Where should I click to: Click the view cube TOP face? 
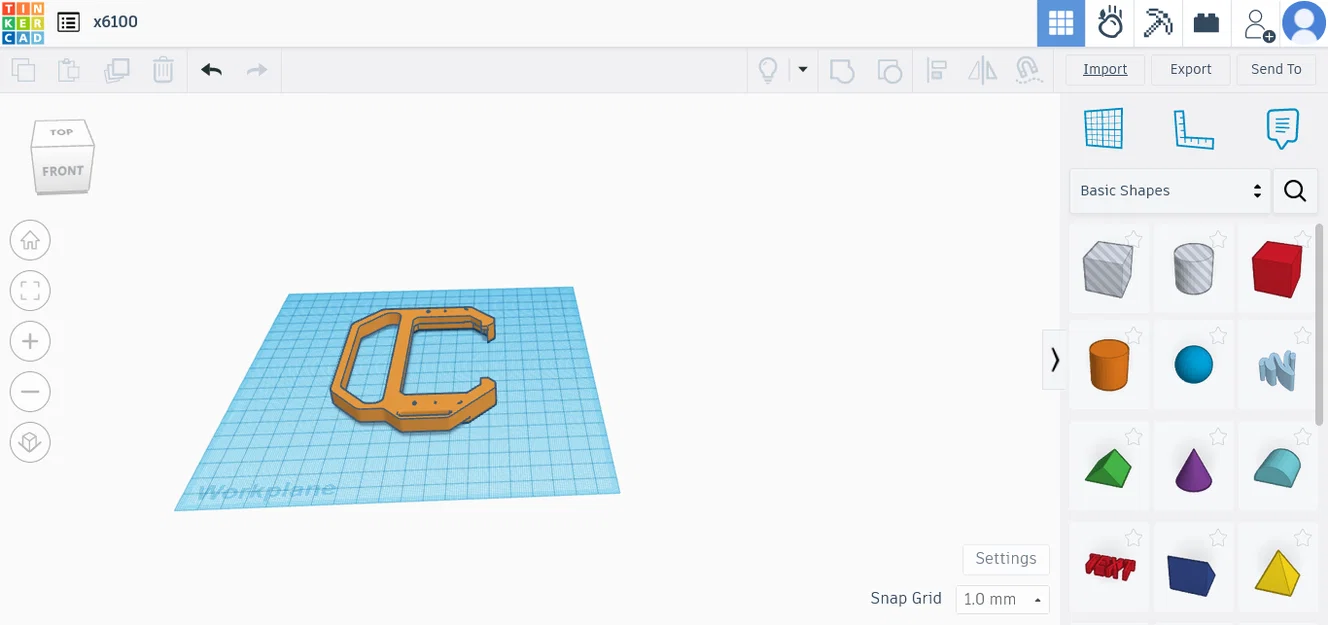pyautogui.click(x=62, y=132)
